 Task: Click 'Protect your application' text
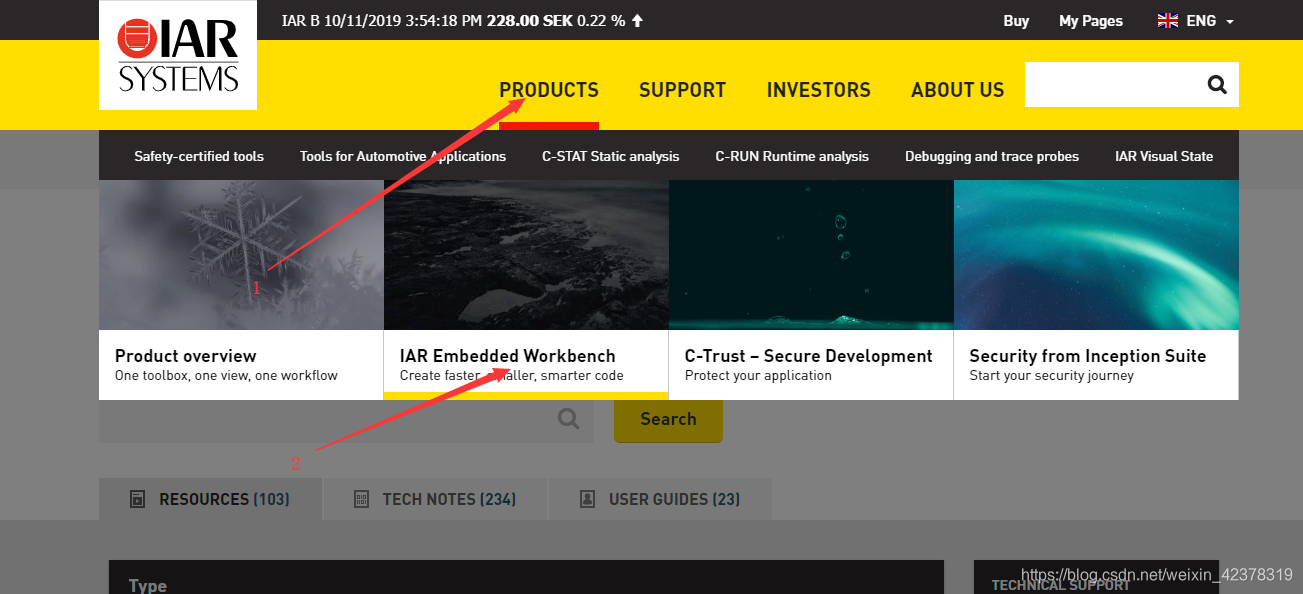coord(758,376)
